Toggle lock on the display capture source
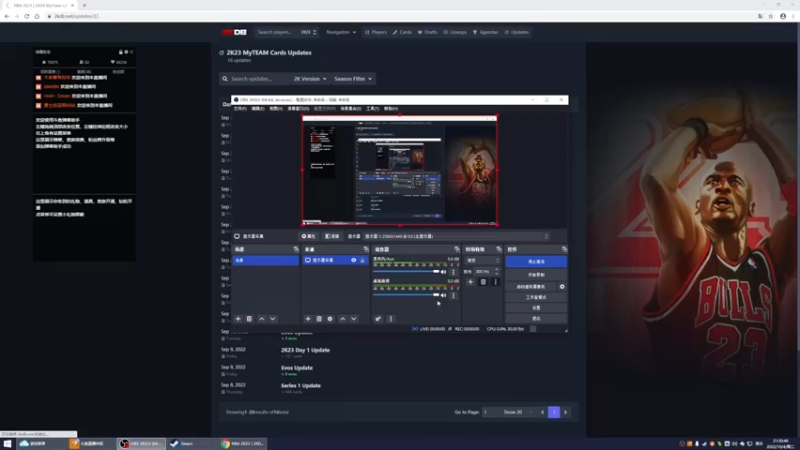800x450 pixels. pos(363,260)
